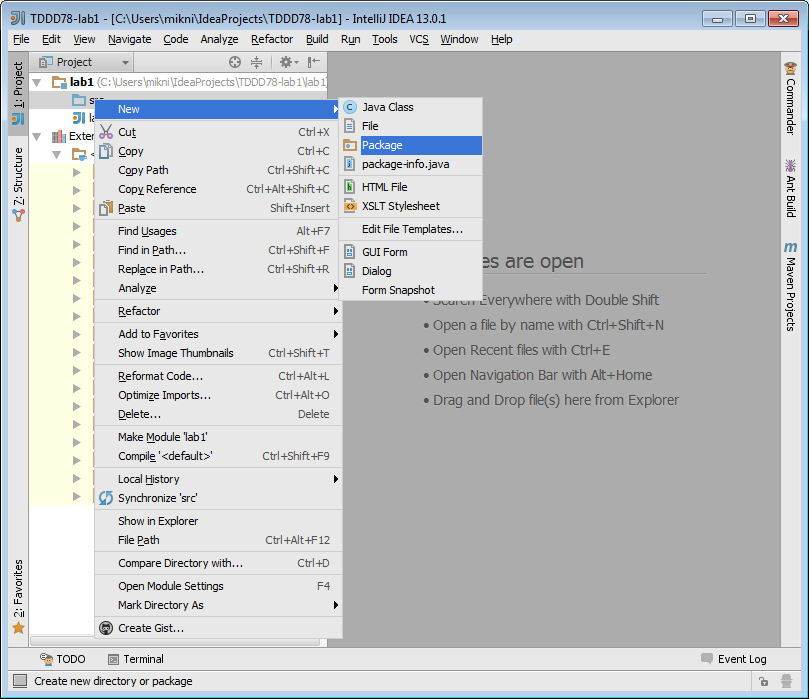Click the lab1 module folder icon
The image size is (809, 699).
coord(59,82)
